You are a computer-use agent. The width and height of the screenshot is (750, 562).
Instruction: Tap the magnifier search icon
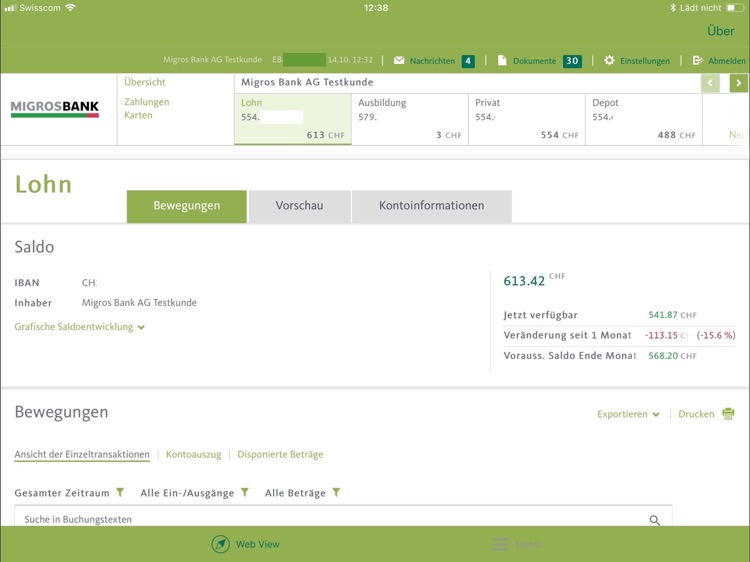[654, 520]
